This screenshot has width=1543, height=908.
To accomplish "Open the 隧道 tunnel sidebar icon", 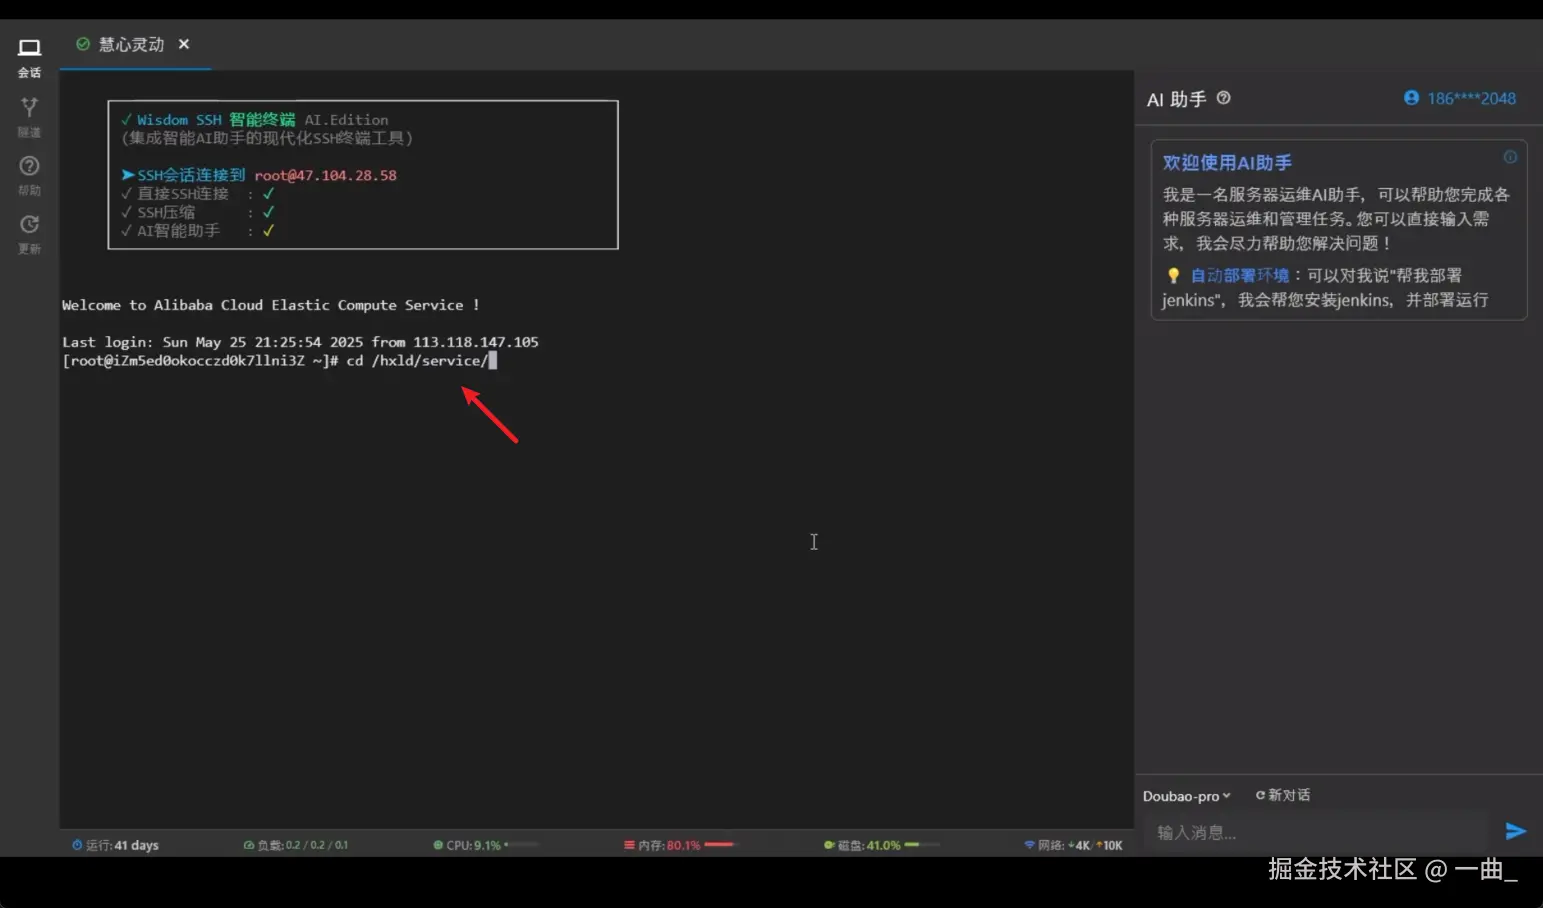I will (x=29, y=116).
